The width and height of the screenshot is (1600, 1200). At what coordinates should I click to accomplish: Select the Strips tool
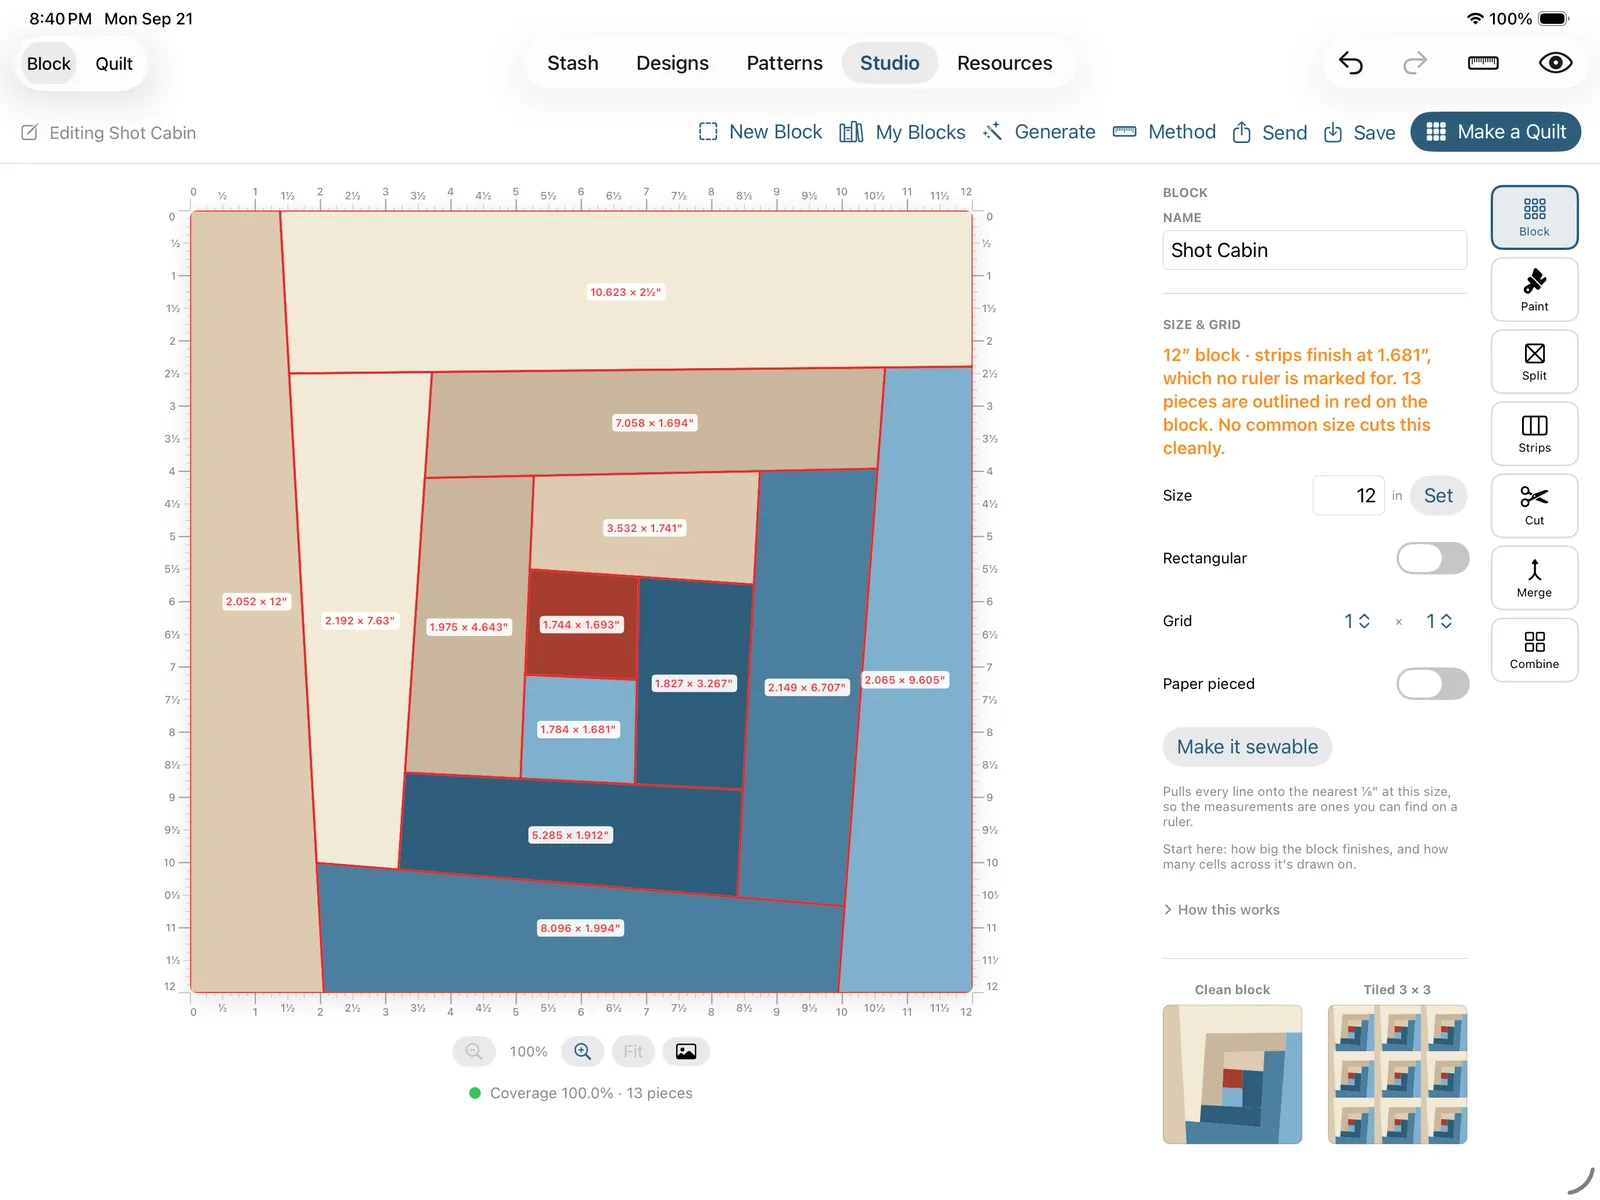coord(1534,434)
